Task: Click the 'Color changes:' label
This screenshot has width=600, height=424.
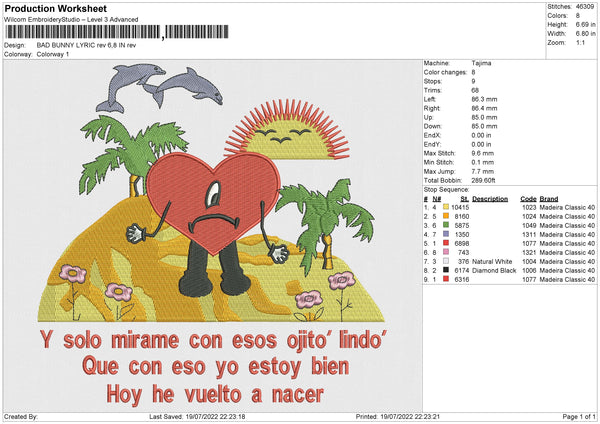Action: point(445,72)
